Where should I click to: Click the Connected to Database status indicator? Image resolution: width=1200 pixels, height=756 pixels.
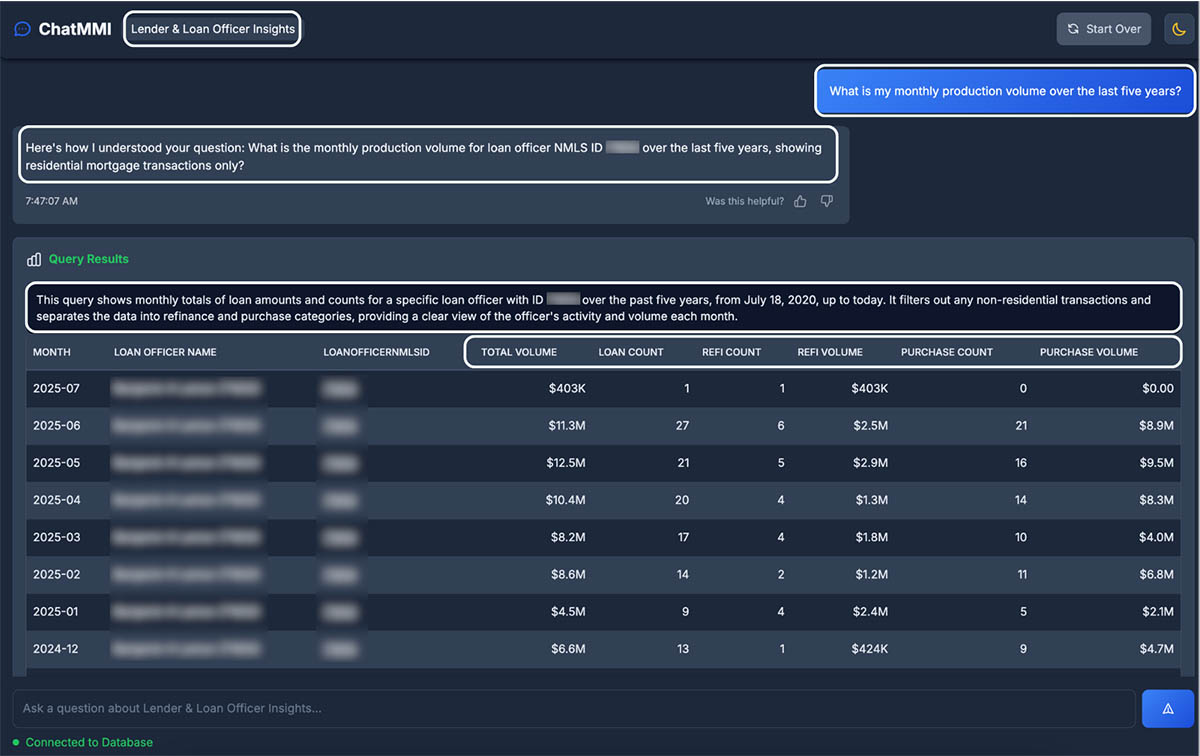click(83, 742)
